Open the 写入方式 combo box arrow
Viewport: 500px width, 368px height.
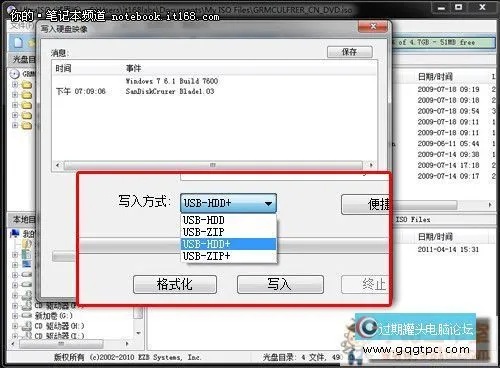click(x=268, y=203)
